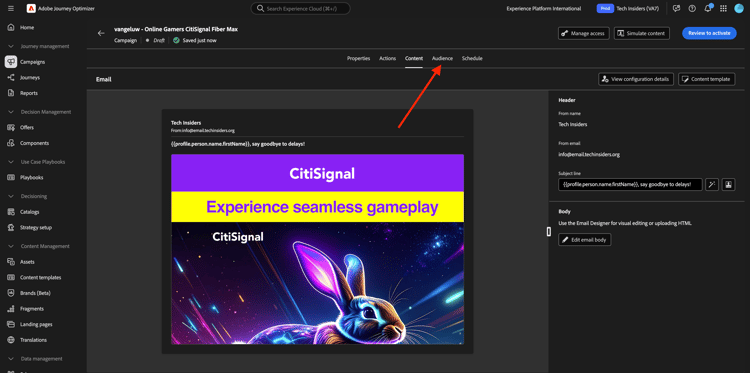Collapse the Decision Management sidebar section
The width and height of the screenshot is (750, 373).
tap(11, 112)
